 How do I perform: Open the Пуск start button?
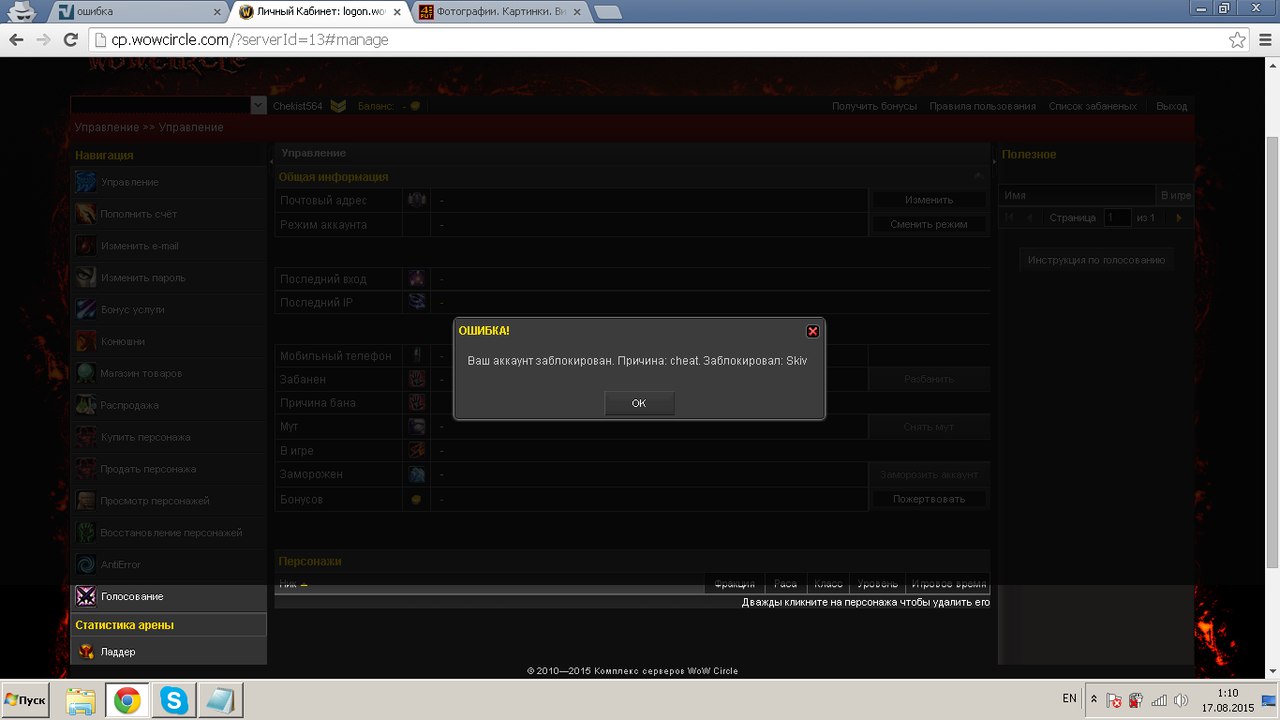pyautogui.click(x=27, y=700)
